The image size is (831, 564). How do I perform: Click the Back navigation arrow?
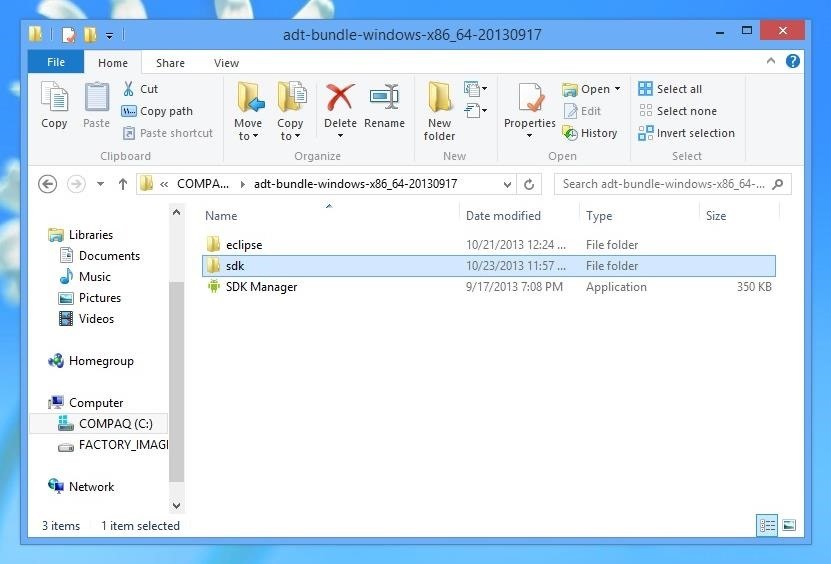point(48,184)
